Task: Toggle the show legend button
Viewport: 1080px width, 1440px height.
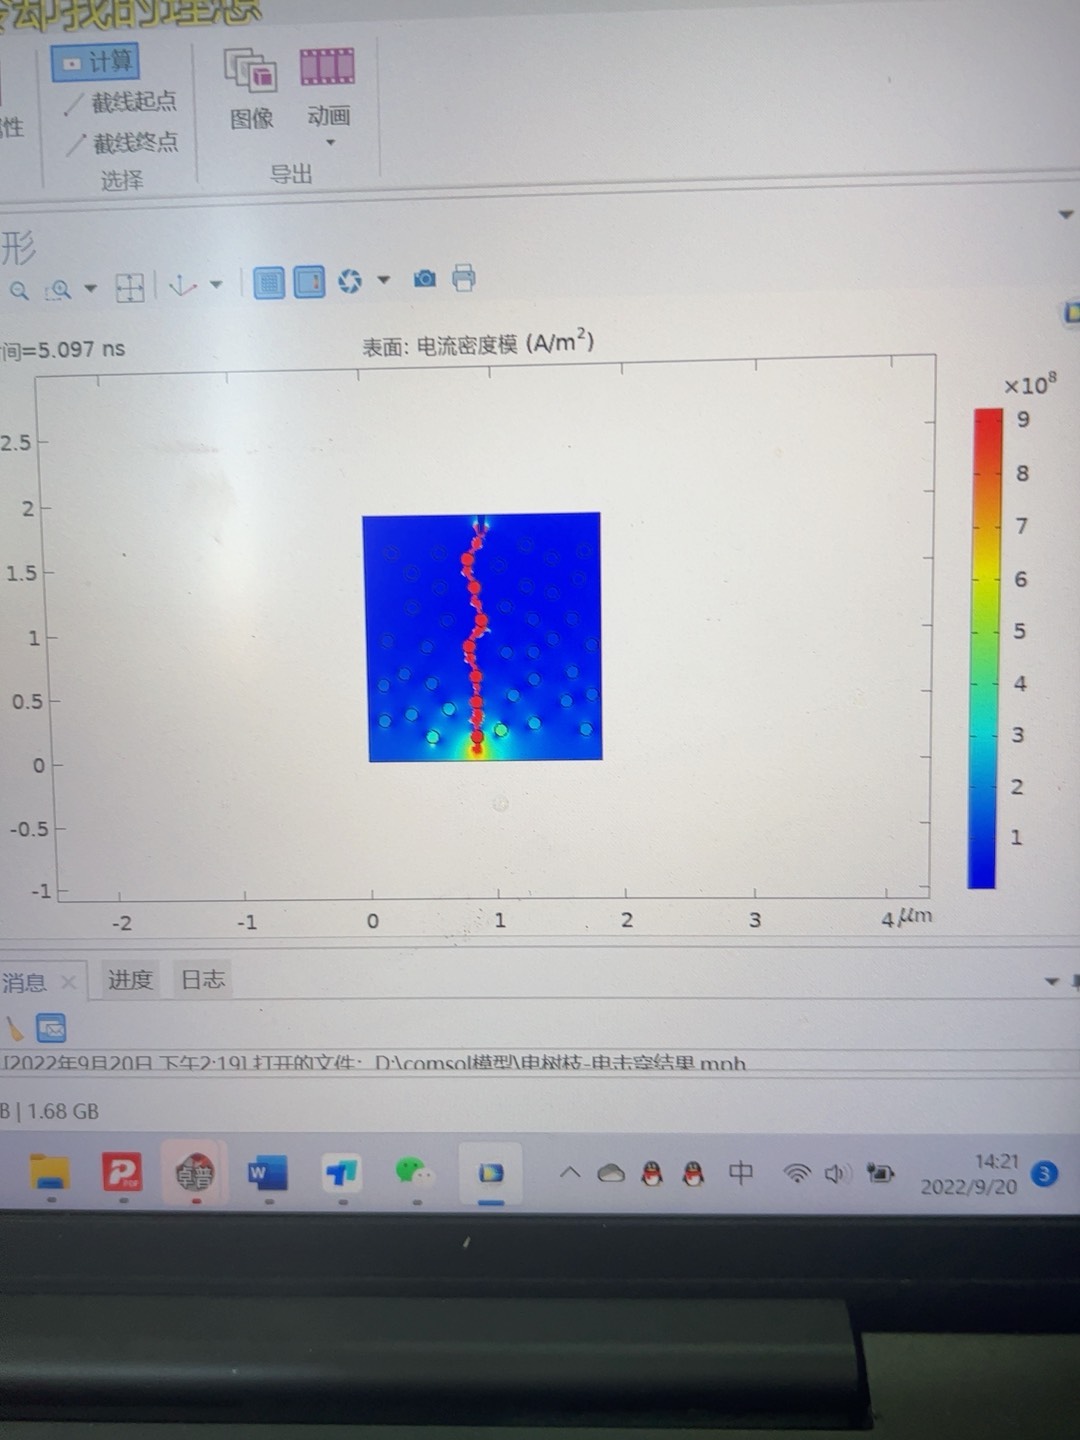Action: pyautogui.click(x=309, y=282)
